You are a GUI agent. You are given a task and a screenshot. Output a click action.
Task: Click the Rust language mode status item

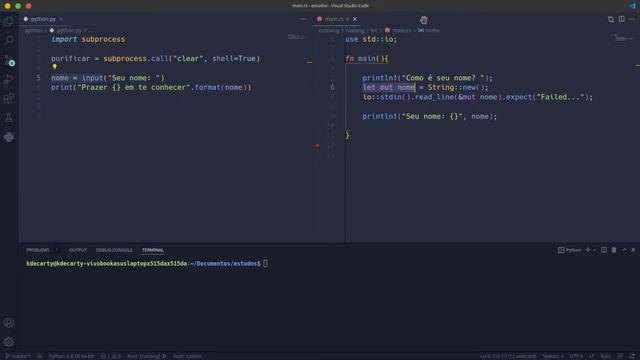pyautogui.click(x=606, y=356)
